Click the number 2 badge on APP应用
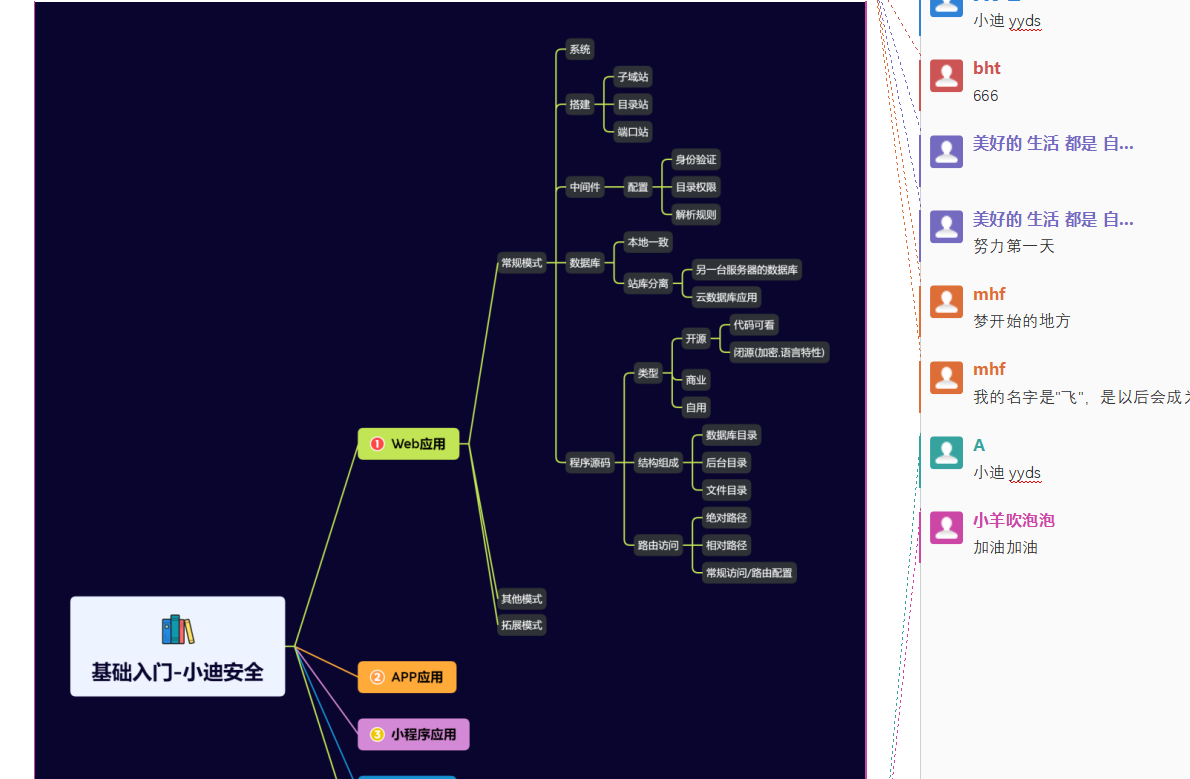Screen dimensions: 1190x779 [x=377, y=677]
